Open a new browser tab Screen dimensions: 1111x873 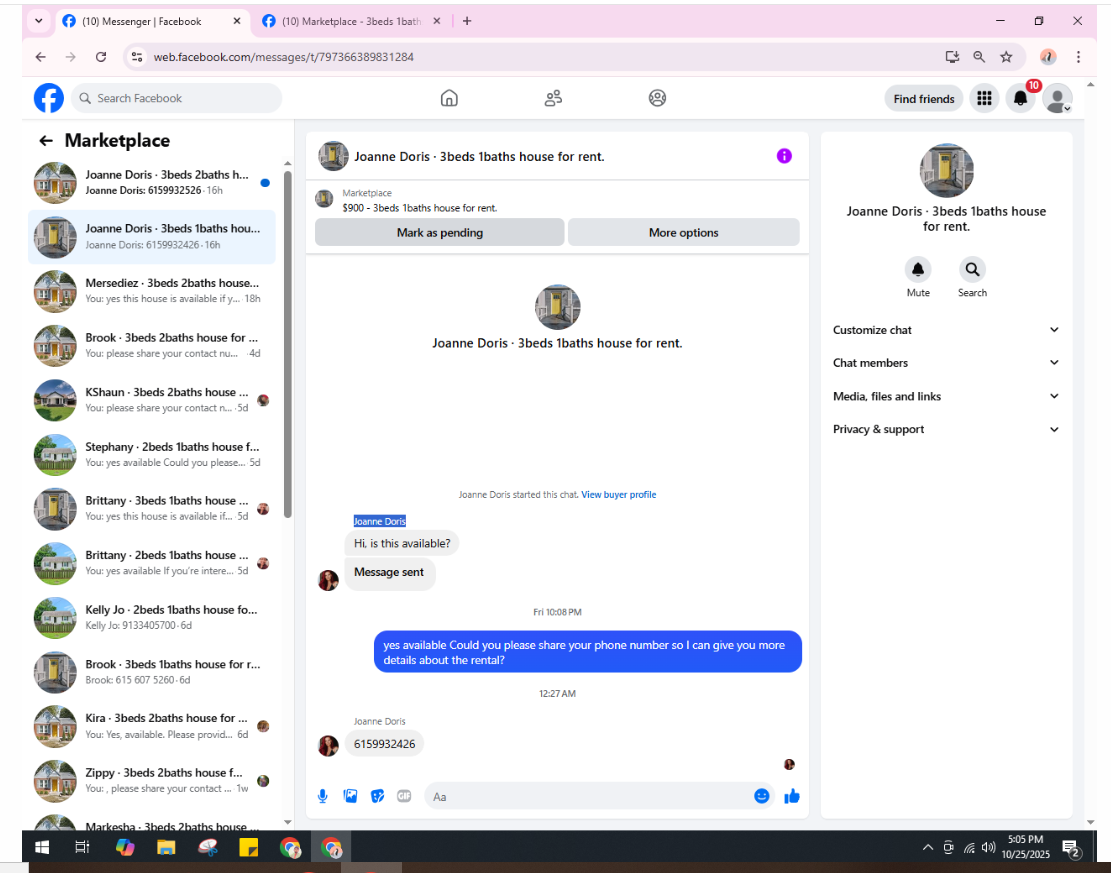[x=467, y=21]
